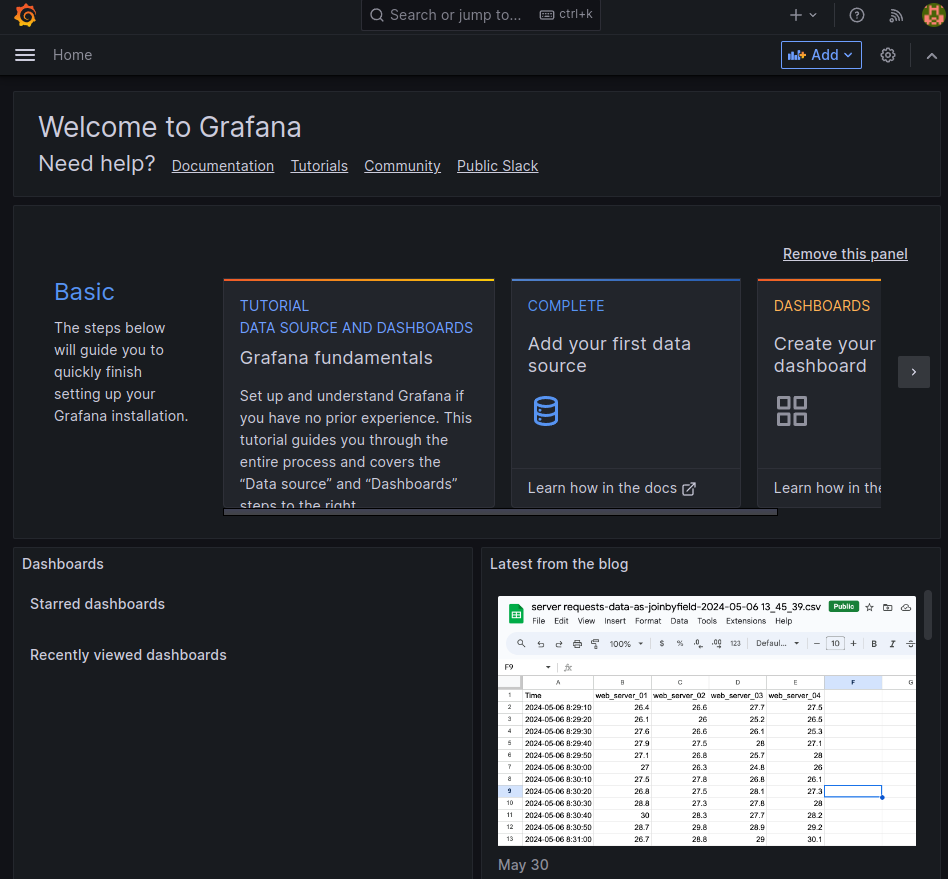Image resolution: width=948 pixels, height=879 pixels.
Task: Click the Grafana logo icon
Action: click(x=26, y=15)
